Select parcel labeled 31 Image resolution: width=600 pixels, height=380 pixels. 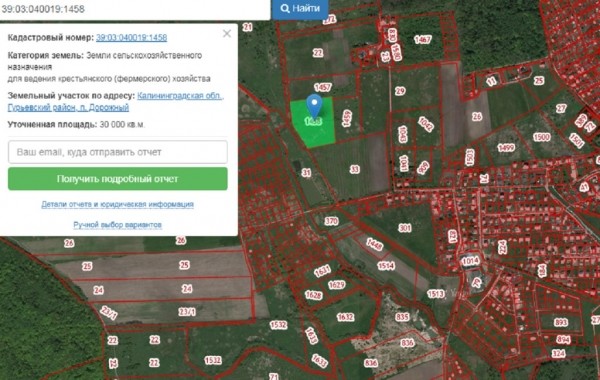[x=306, y=173]
